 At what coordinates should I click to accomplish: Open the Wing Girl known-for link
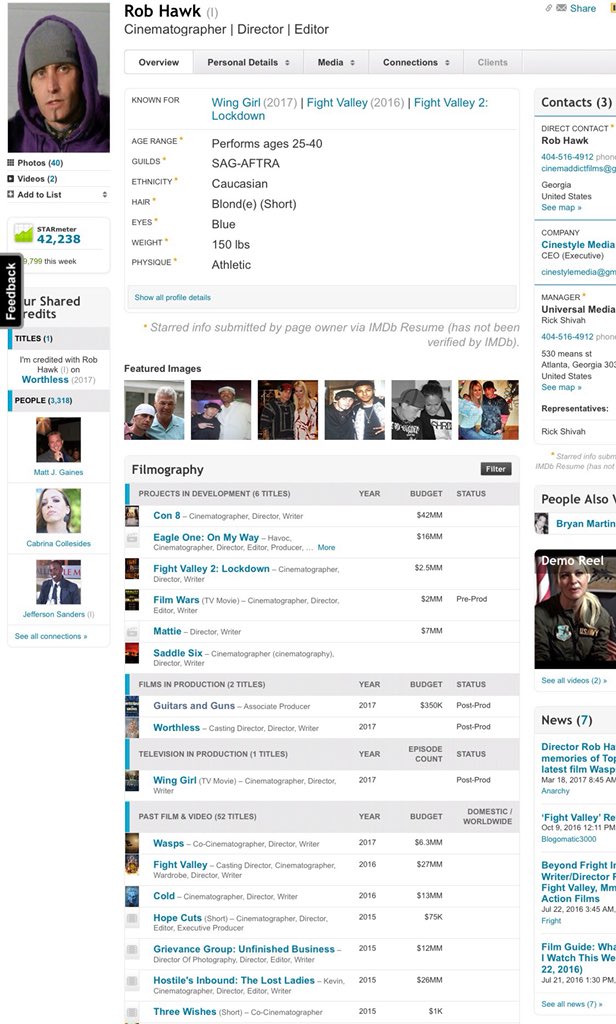pos(236,103)
